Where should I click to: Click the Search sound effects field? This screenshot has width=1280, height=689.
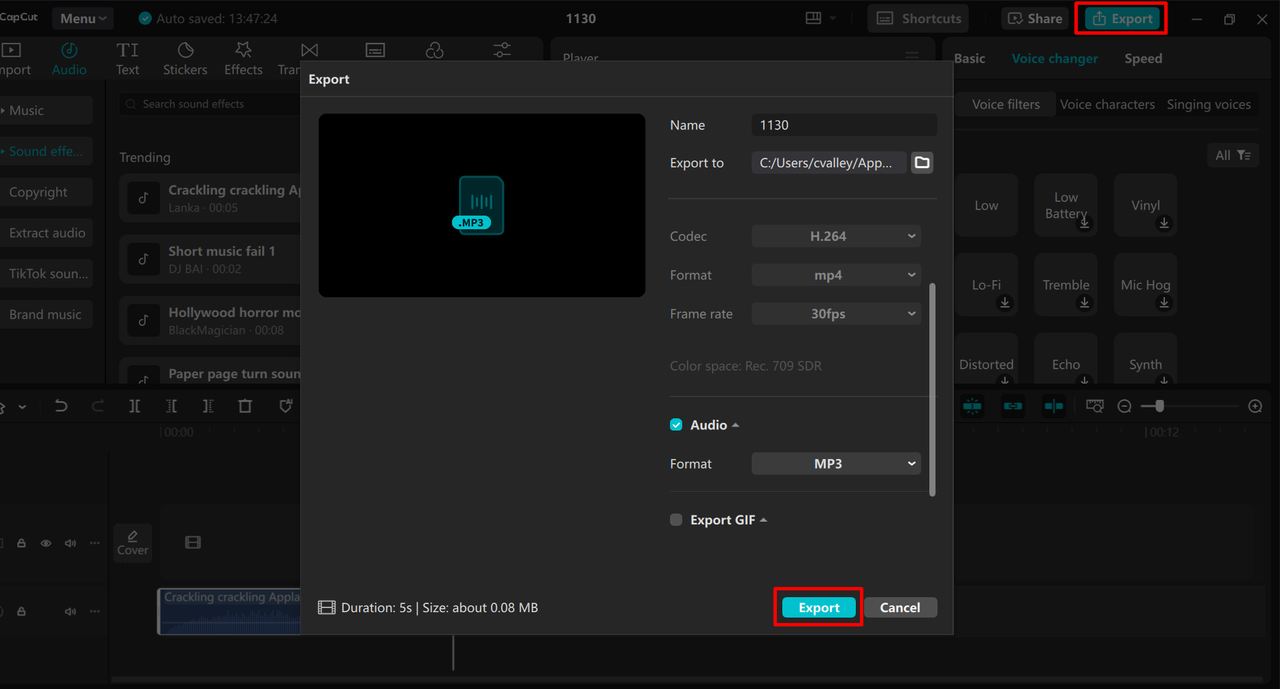pyautogui.click(x=210, y=104)
